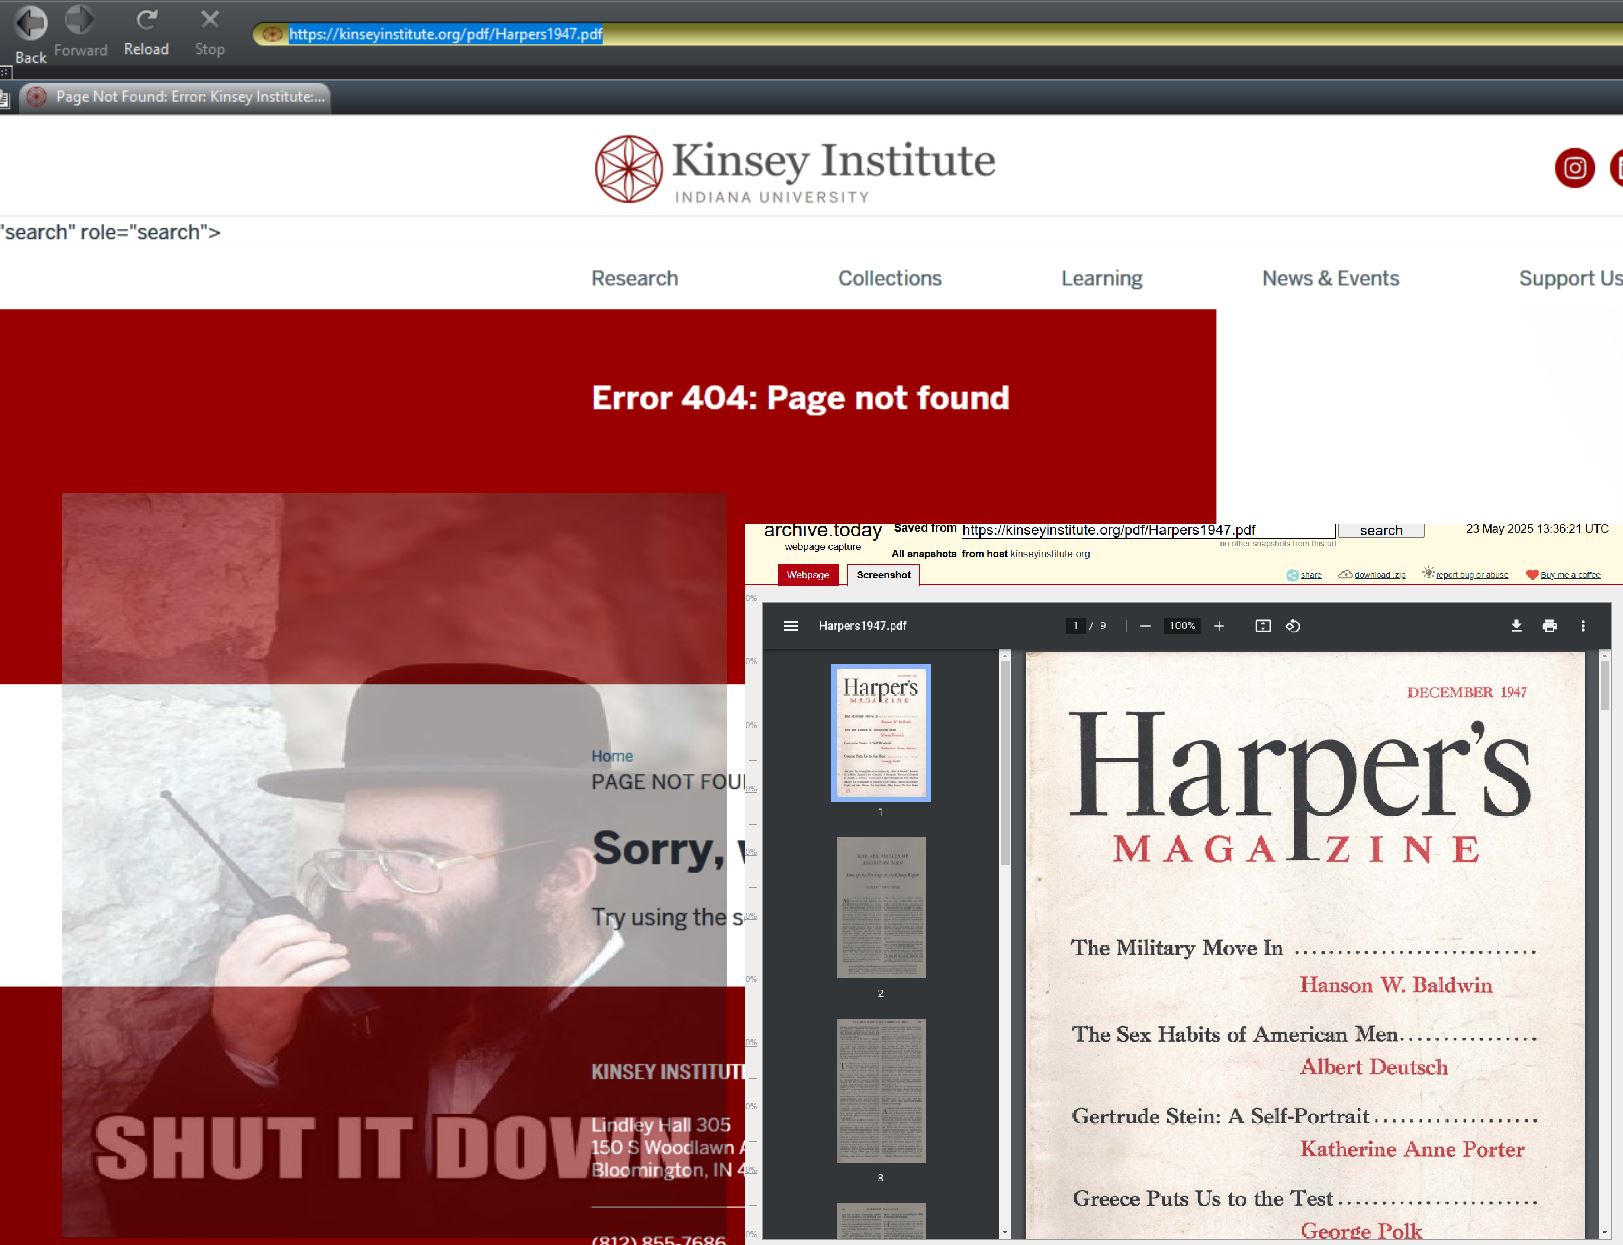Zoom in the PDF with plus icon
The width and height of the screenshot is (1623, 1245).
click(1219, 626)
